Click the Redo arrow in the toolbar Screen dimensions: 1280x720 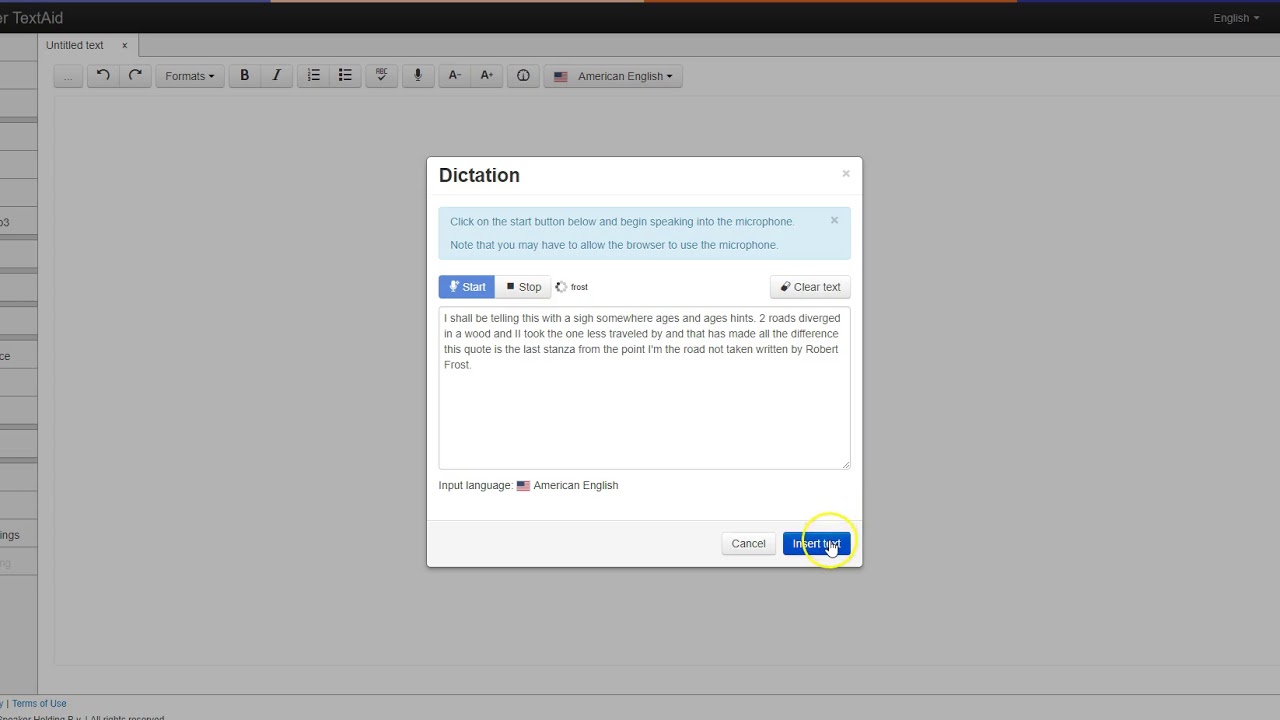point(135,76)
